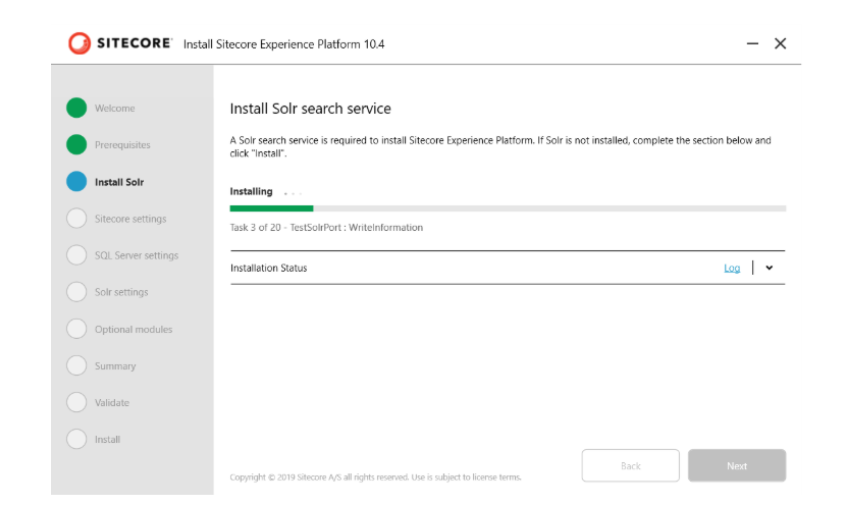
Task: Open the SQL Server settings step label
Action: pos(137,255)
